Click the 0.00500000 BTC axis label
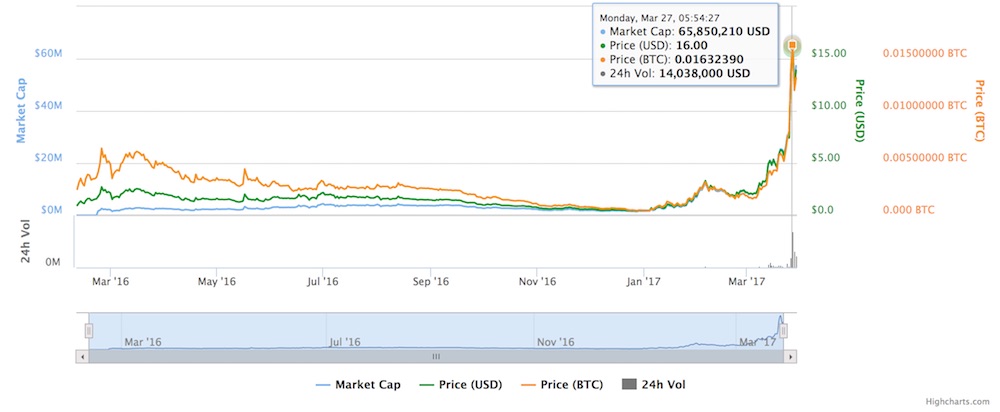Viewport: 1000px width, 412px height. click(x=925, y=158)
